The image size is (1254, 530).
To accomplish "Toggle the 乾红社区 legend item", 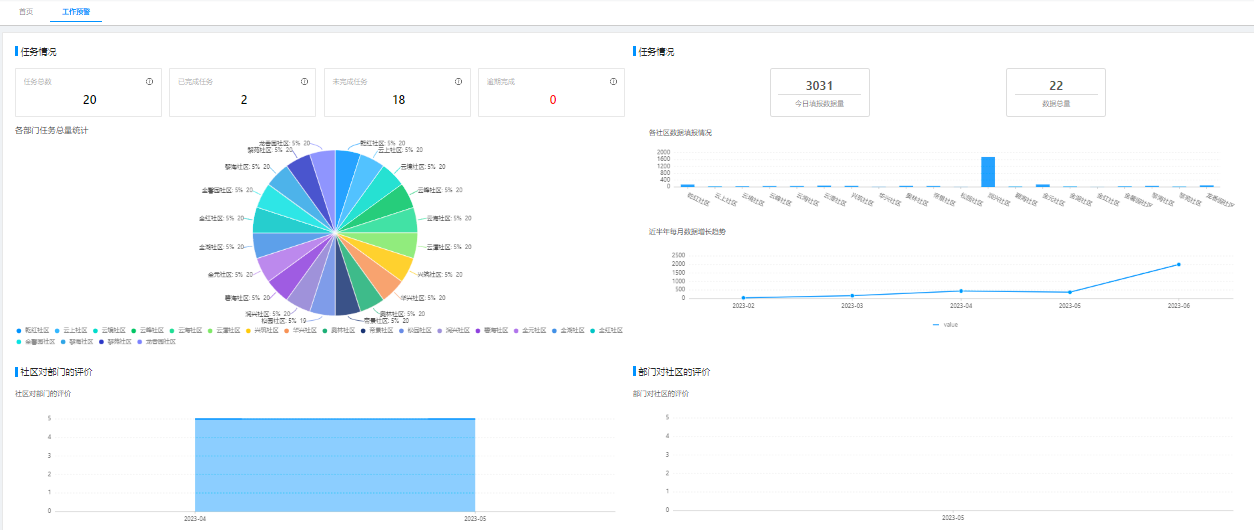I will point(36,330).
